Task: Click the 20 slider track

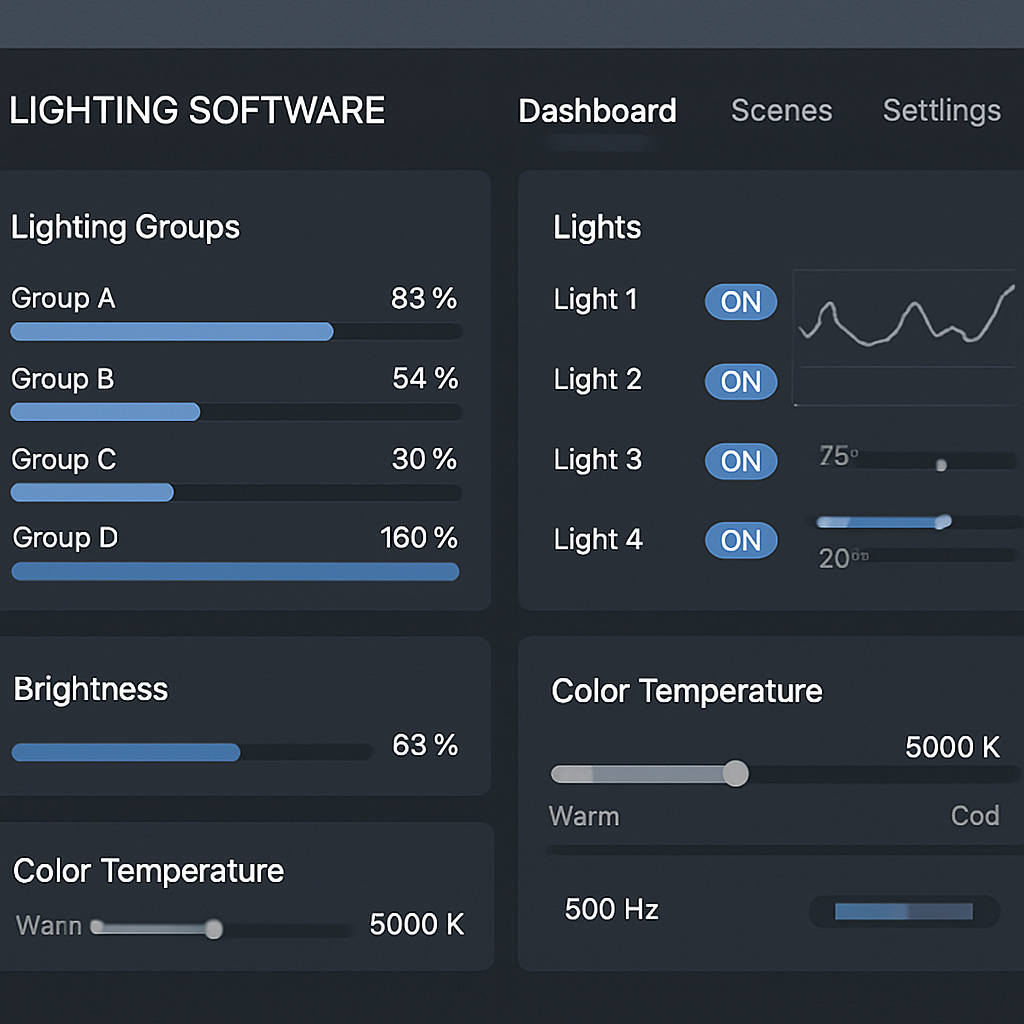Action: [920, 558]
